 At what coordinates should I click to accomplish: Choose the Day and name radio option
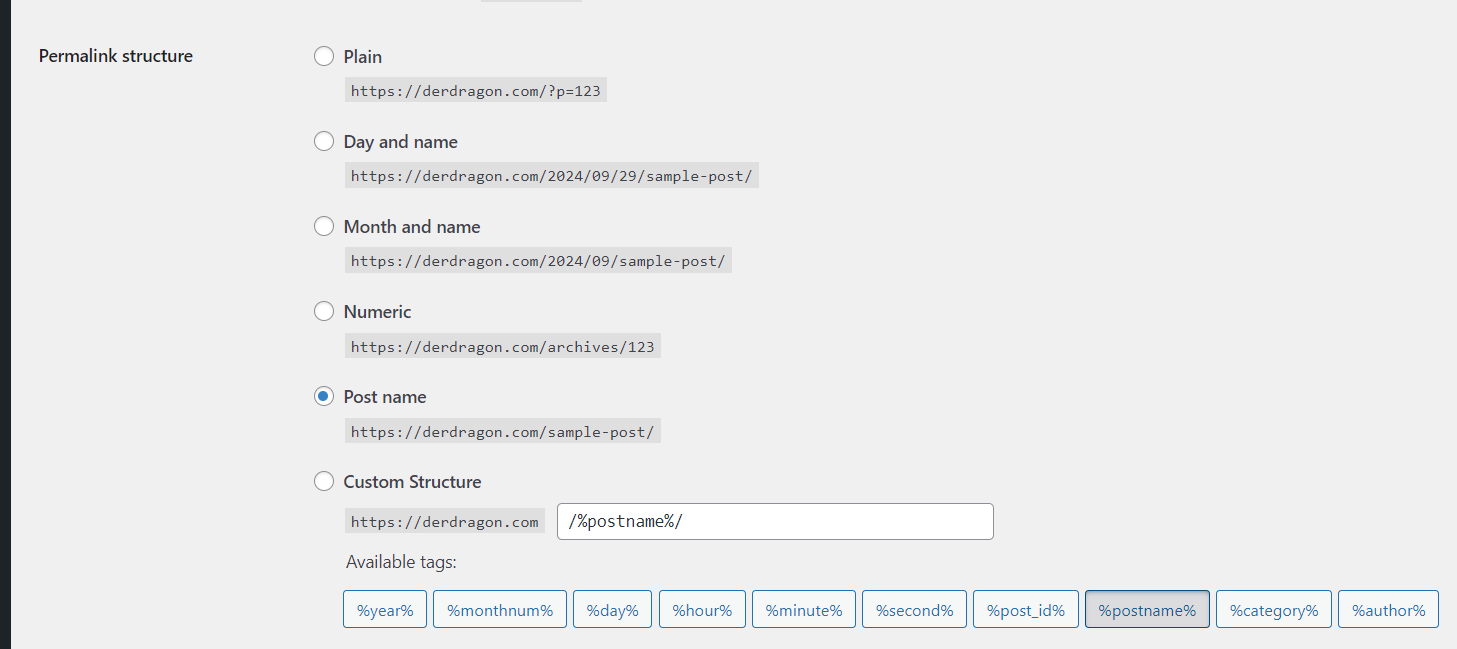(324, 142)
